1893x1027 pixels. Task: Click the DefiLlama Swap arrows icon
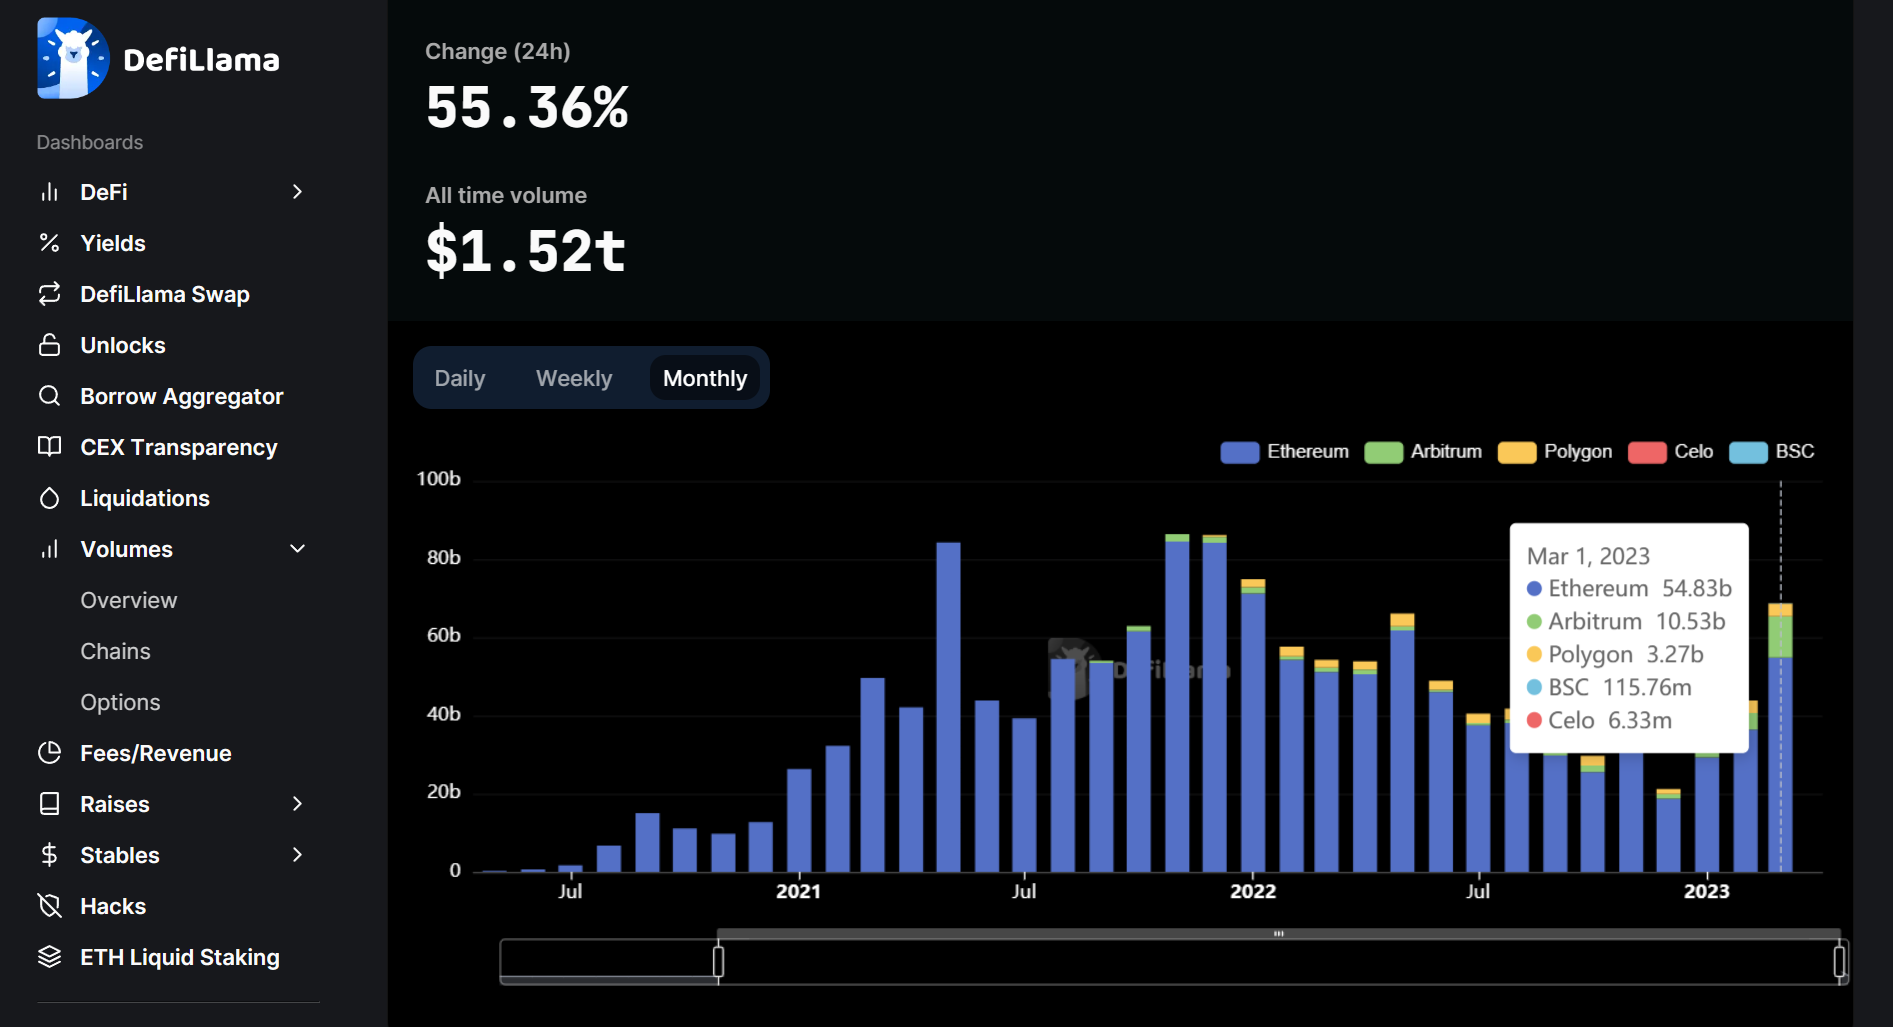pyautogui.click(x=49, y=294)
